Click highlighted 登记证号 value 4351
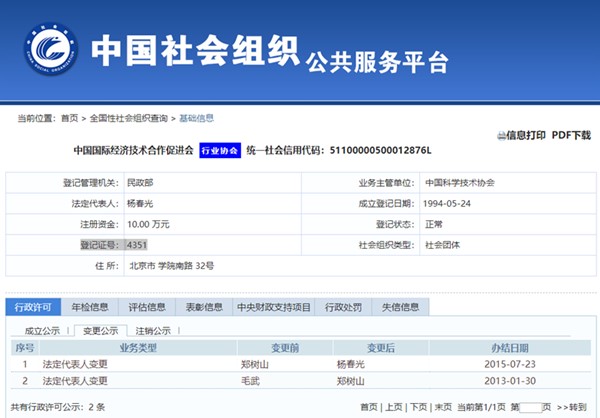The height and width of the screenshot is (418, 600). click(x=137, y=245)
